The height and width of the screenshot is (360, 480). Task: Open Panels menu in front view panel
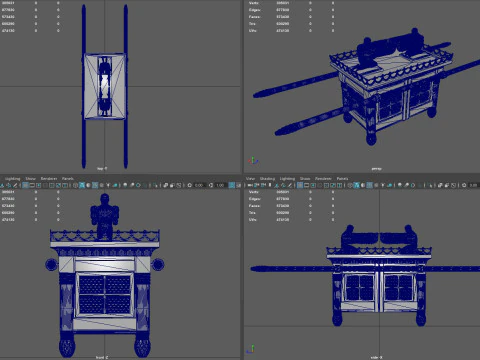pos(68,178)
